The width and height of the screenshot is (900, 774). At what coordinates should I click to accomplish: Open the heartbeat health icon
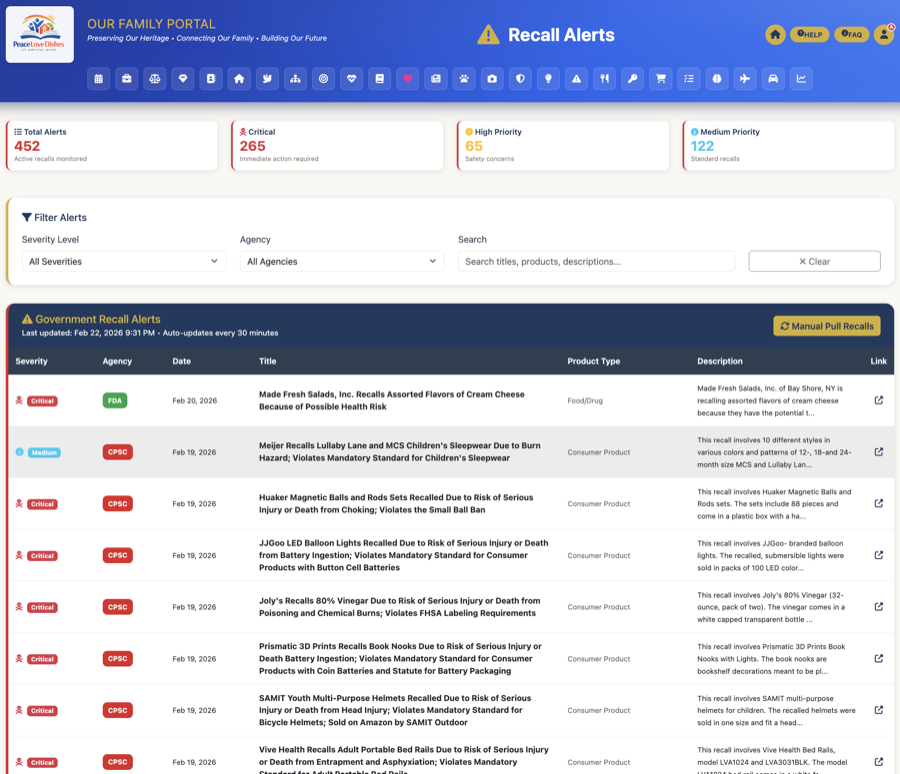coord(352,79)
